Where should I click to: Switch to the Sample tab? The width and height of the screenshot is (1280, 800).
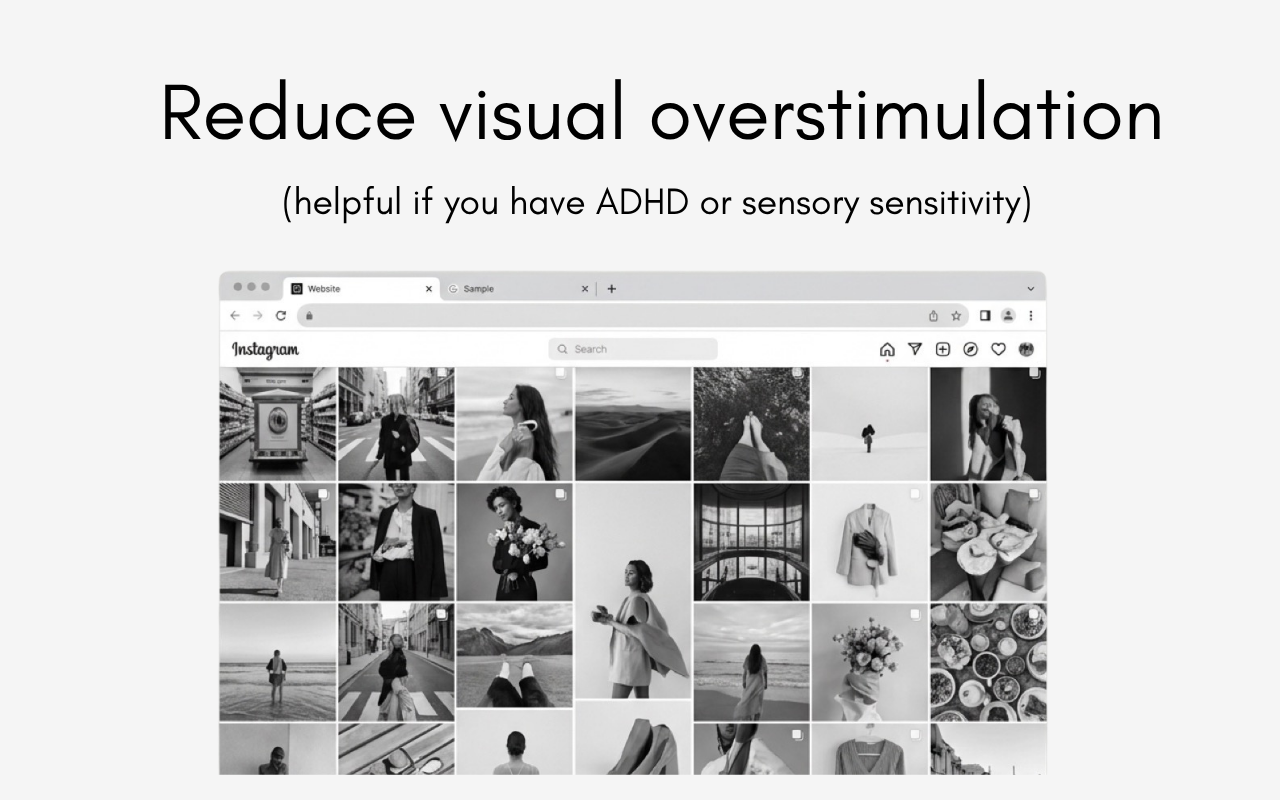point(517,289)
